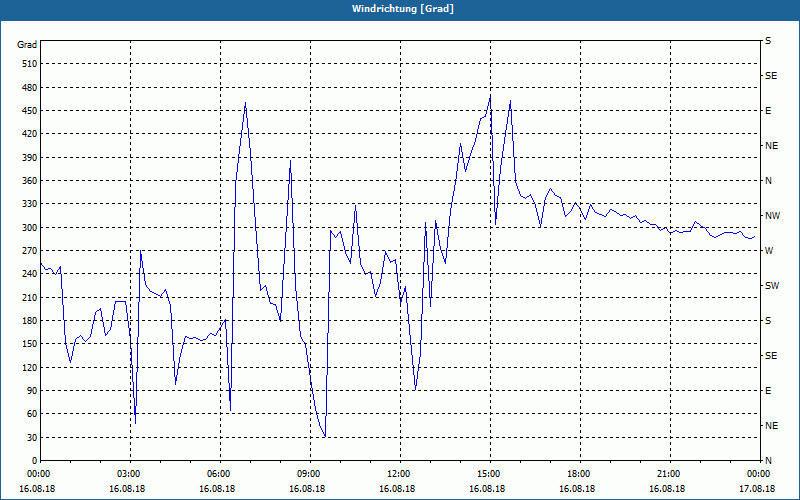
Task: Click the 17.08.18 date label
Action: (757, 488)
